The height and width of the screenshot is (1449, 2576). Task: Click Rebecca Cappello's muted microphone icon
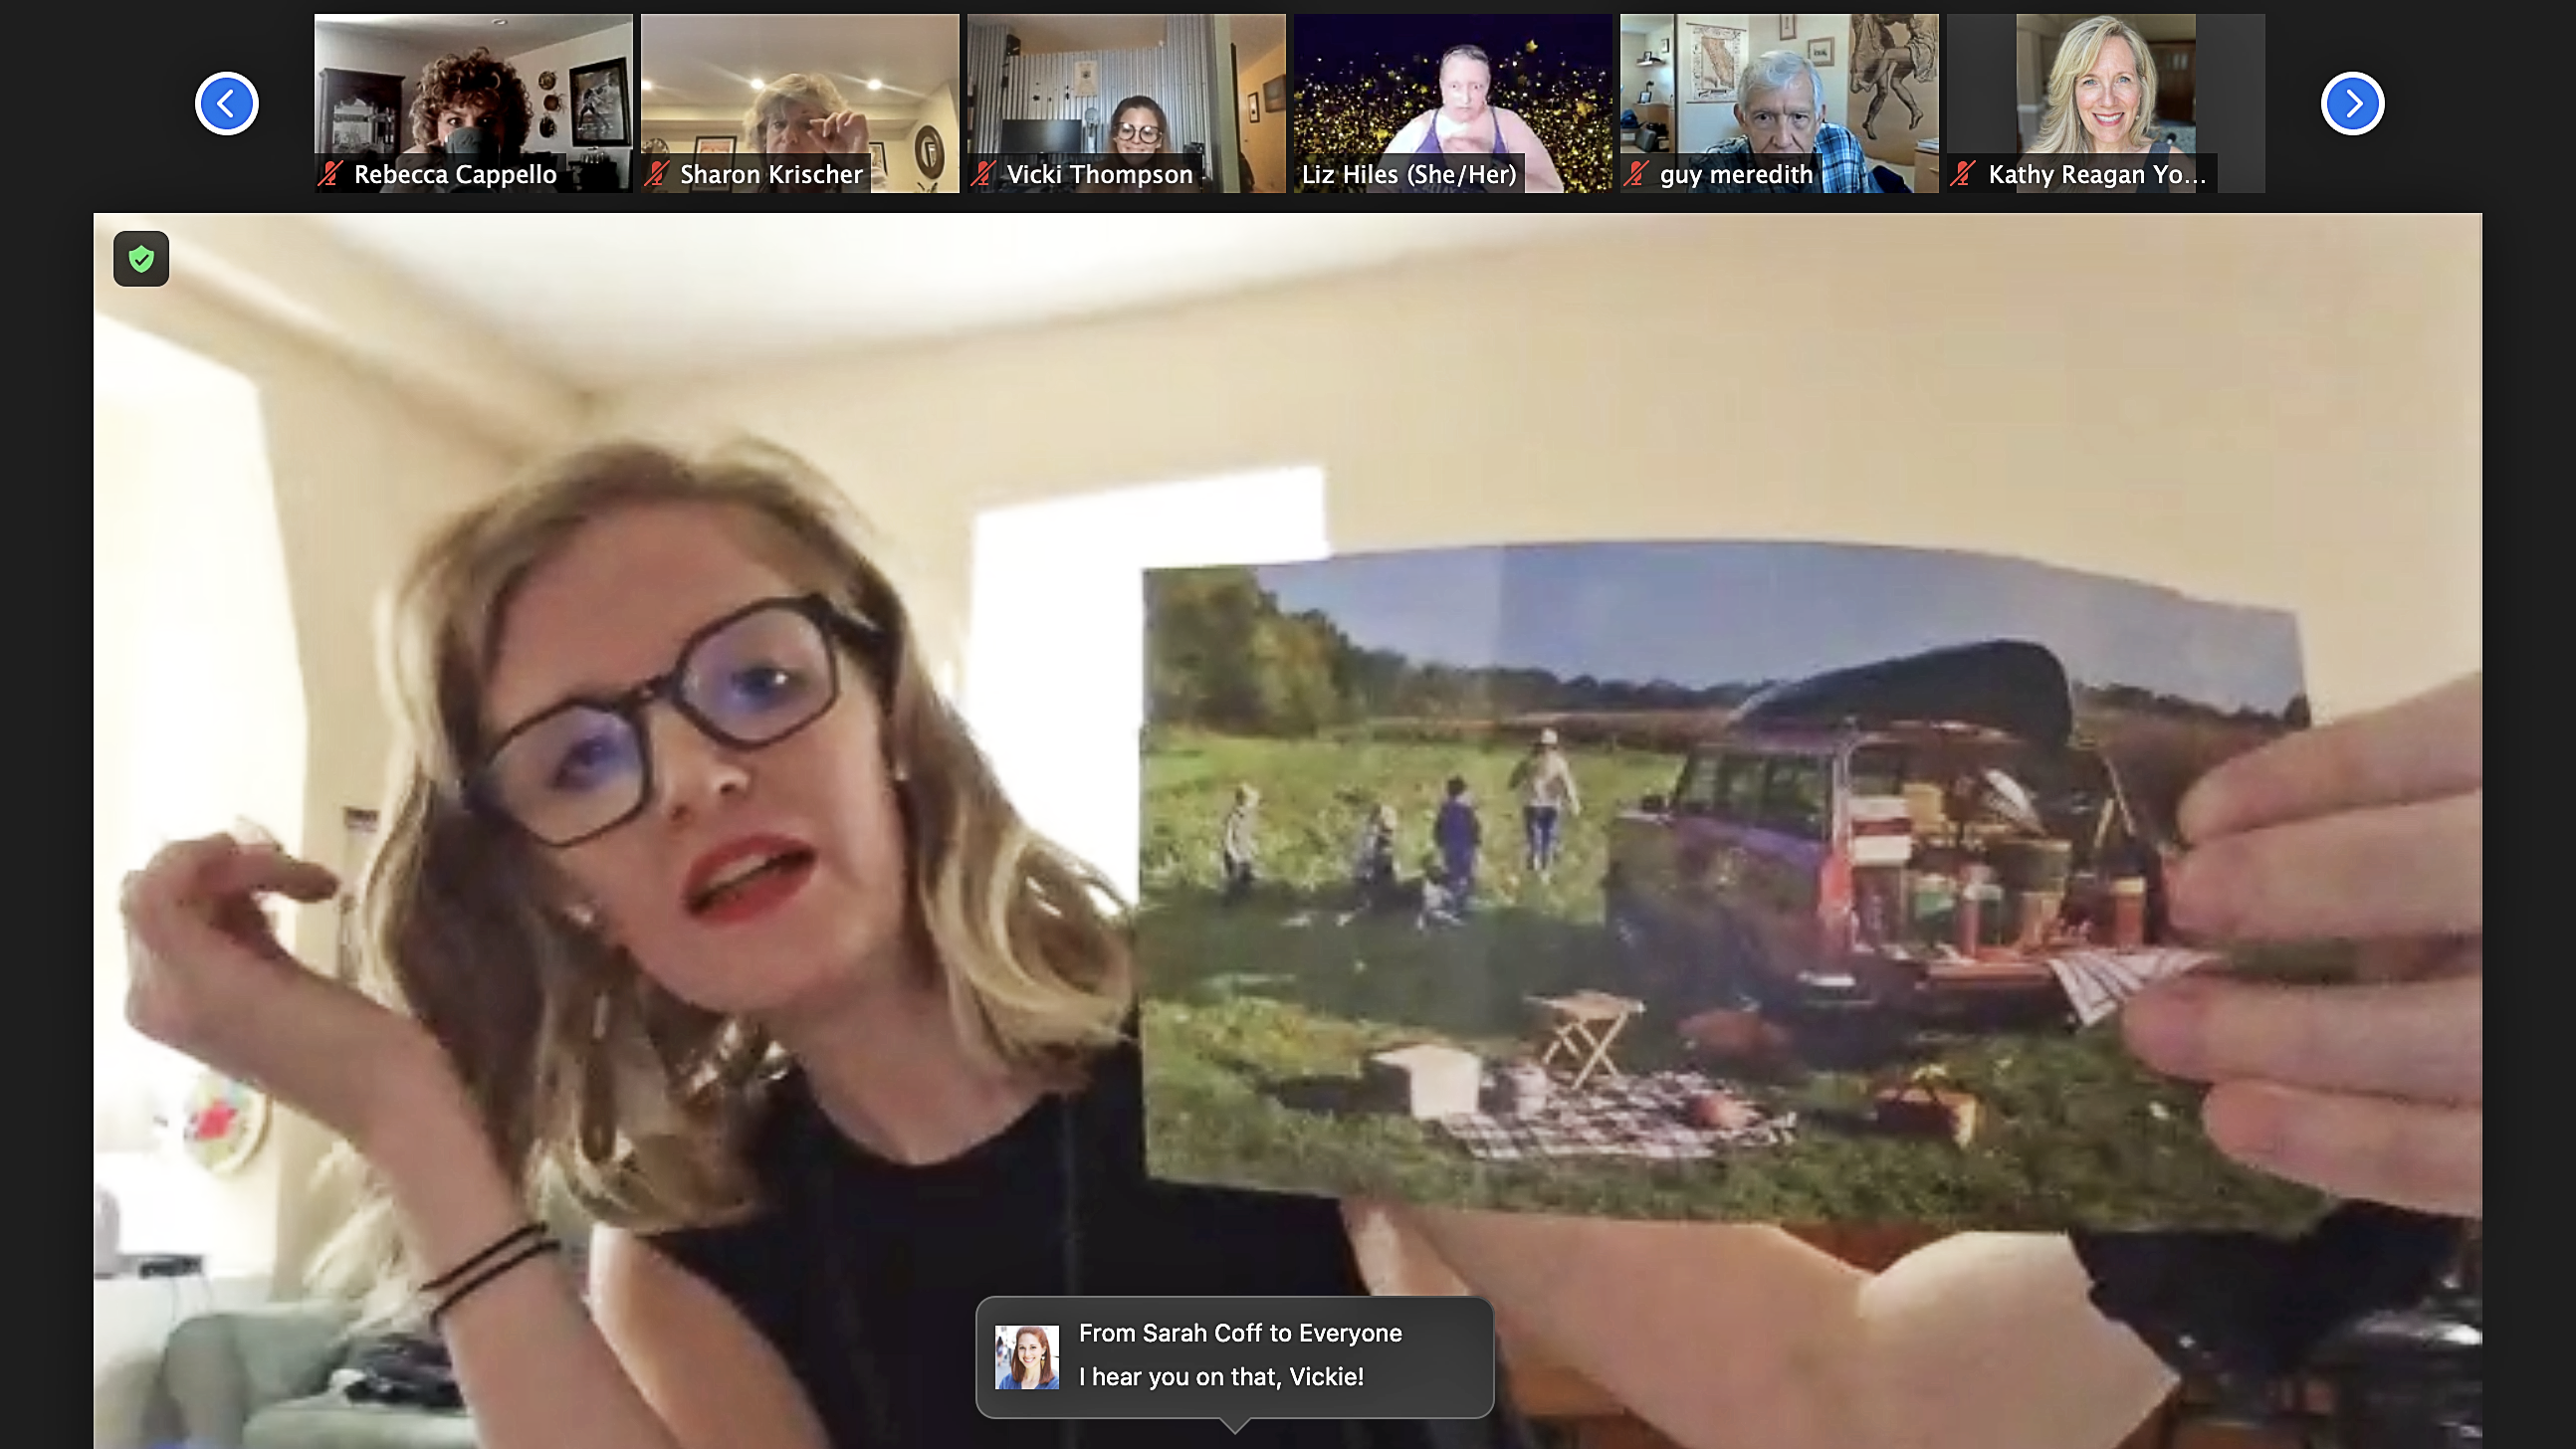331,174
